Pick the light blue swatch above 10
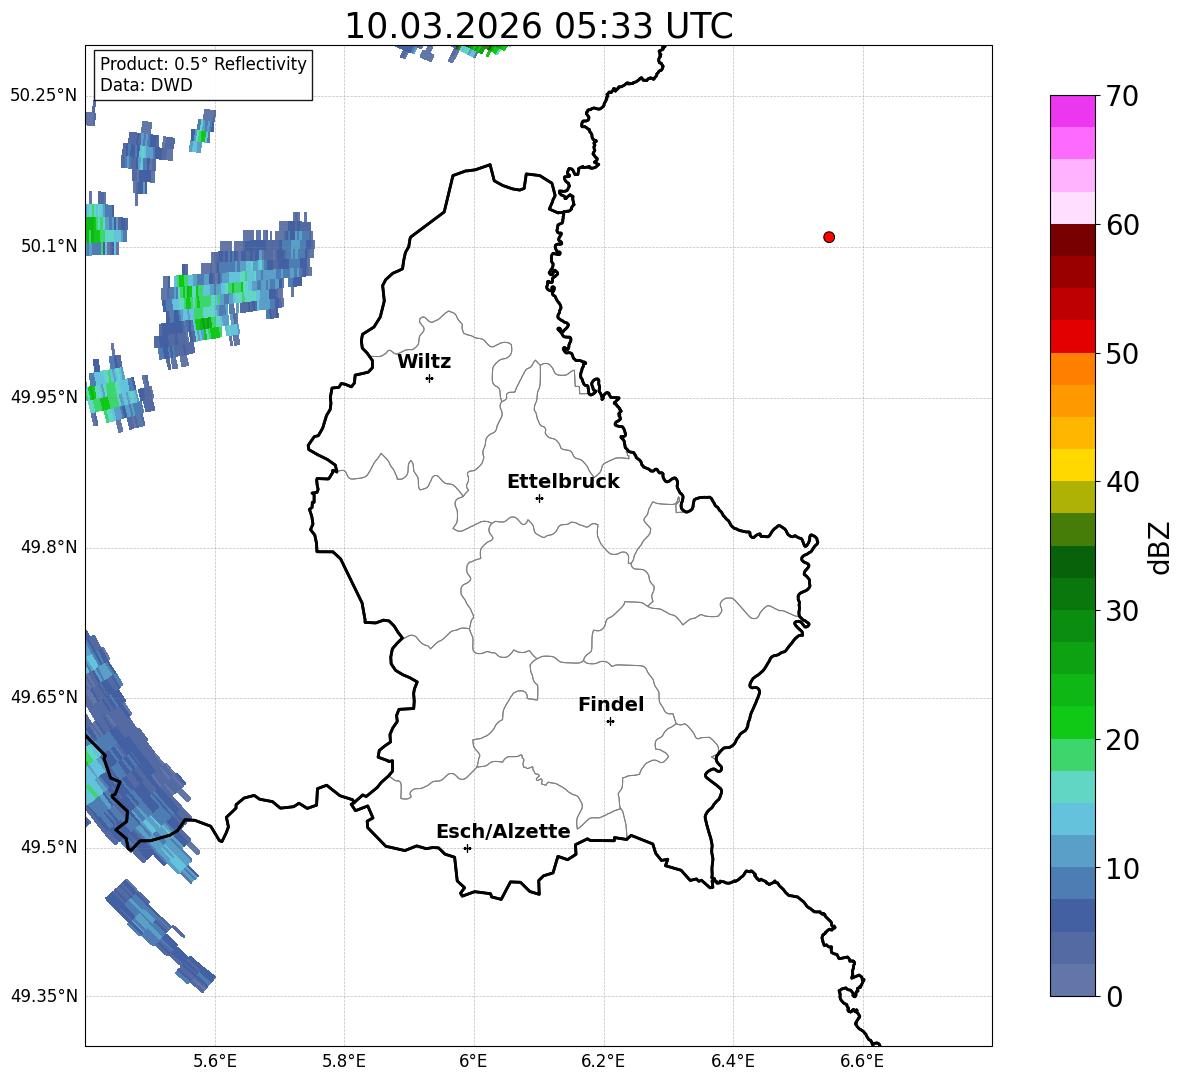 (x=1072, y=852)
